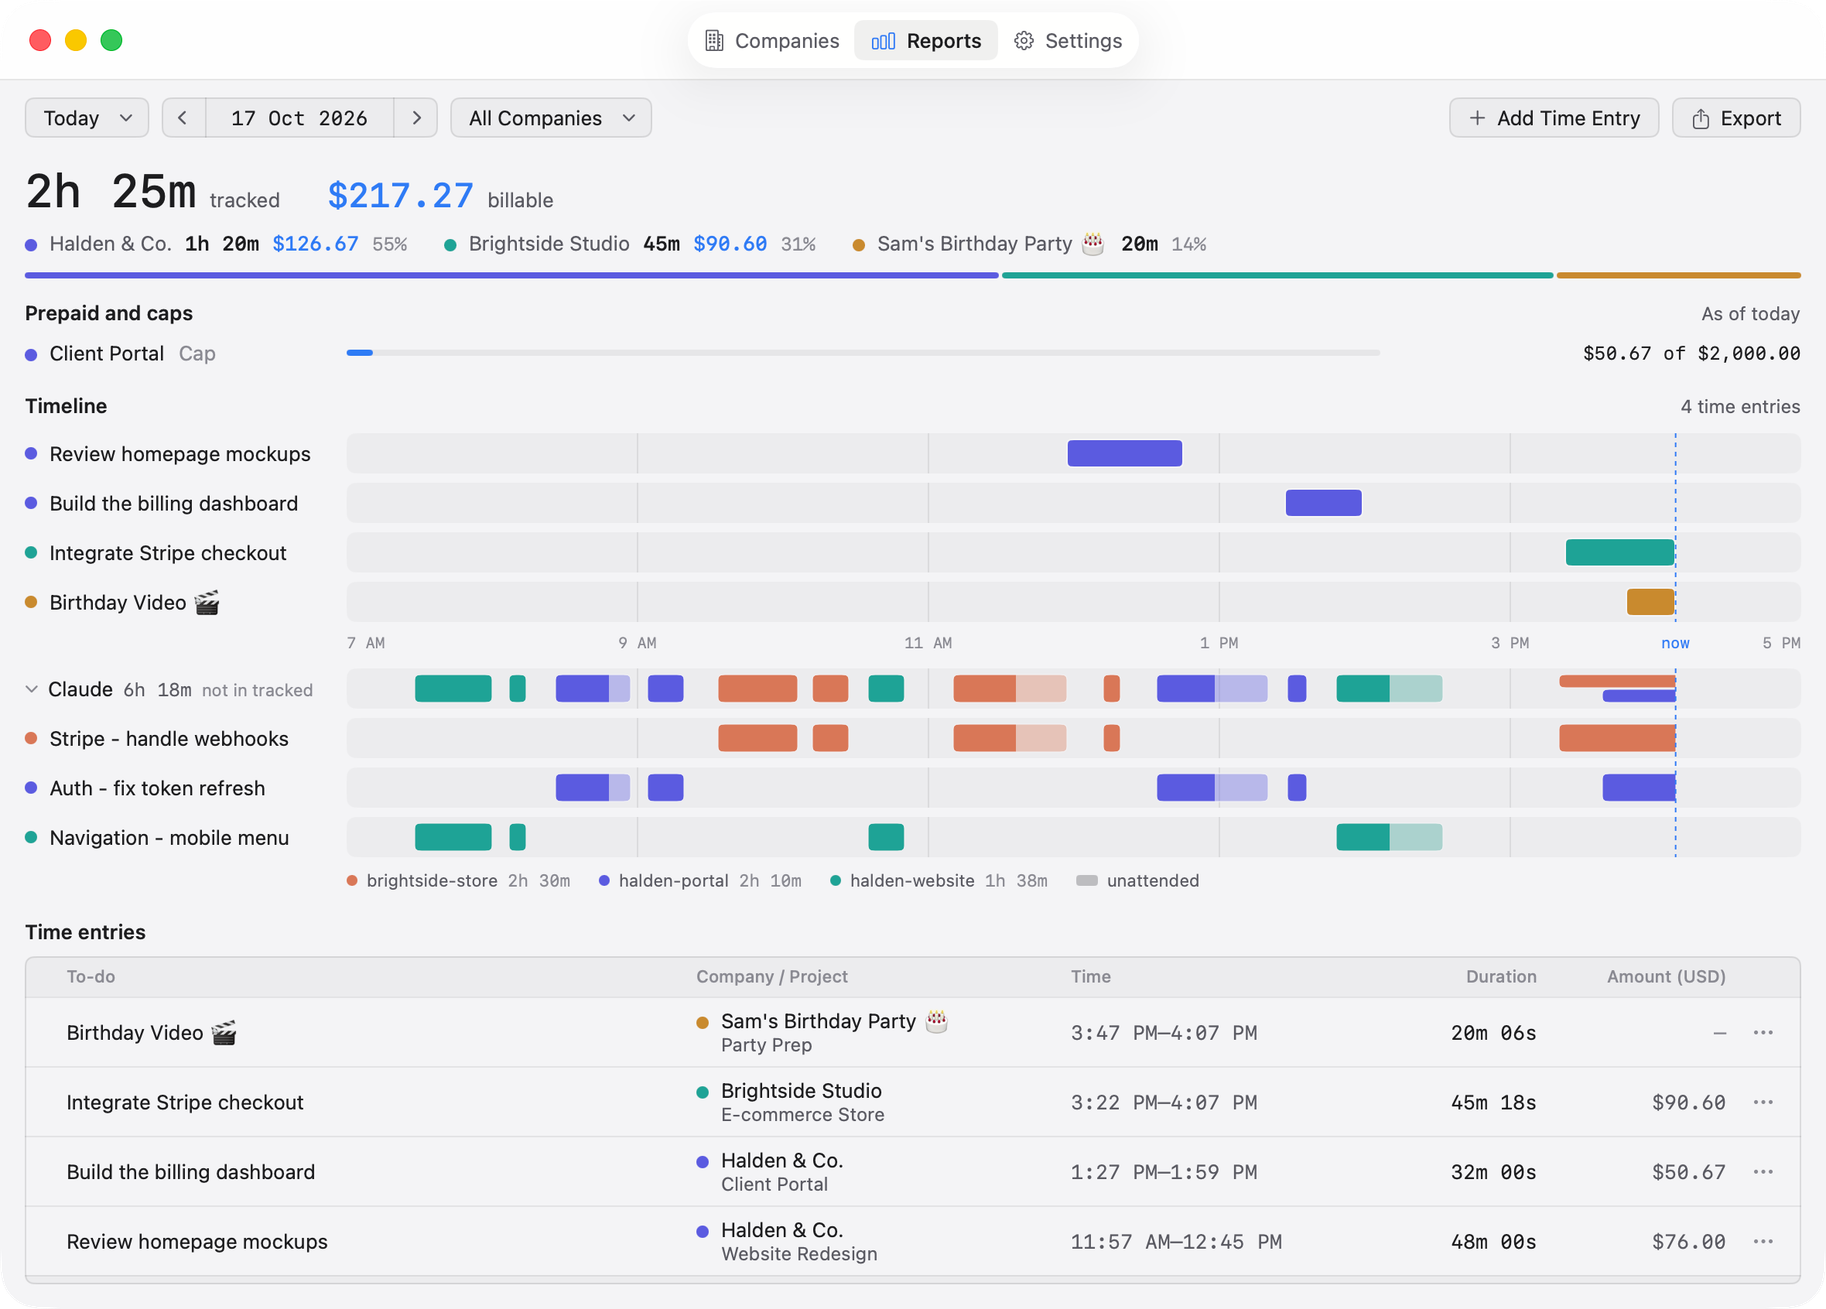Go to previous day arrow
This screenshot has height=1309, width=1826.
(x=183, y=118)
